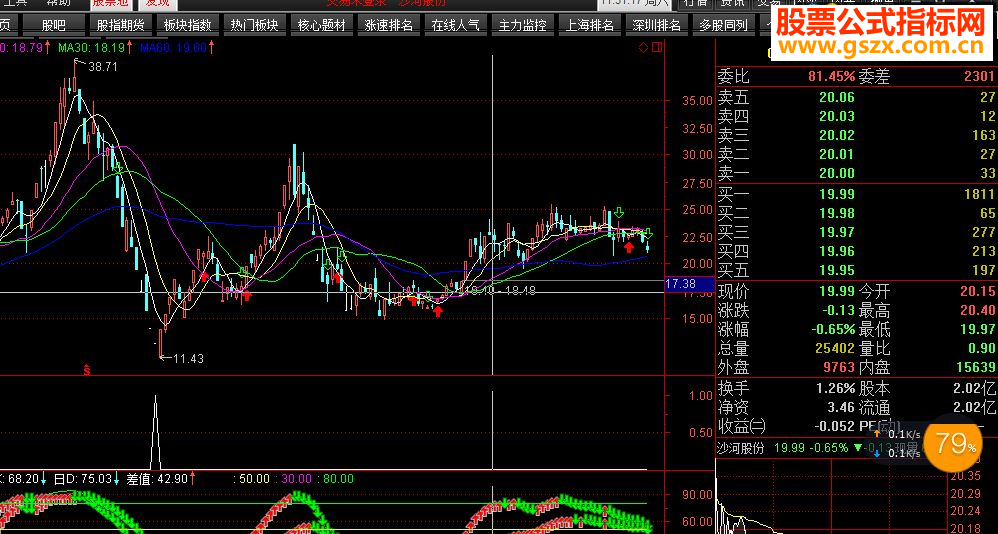Click the 量比 0.90 value

tap(983, 349)
